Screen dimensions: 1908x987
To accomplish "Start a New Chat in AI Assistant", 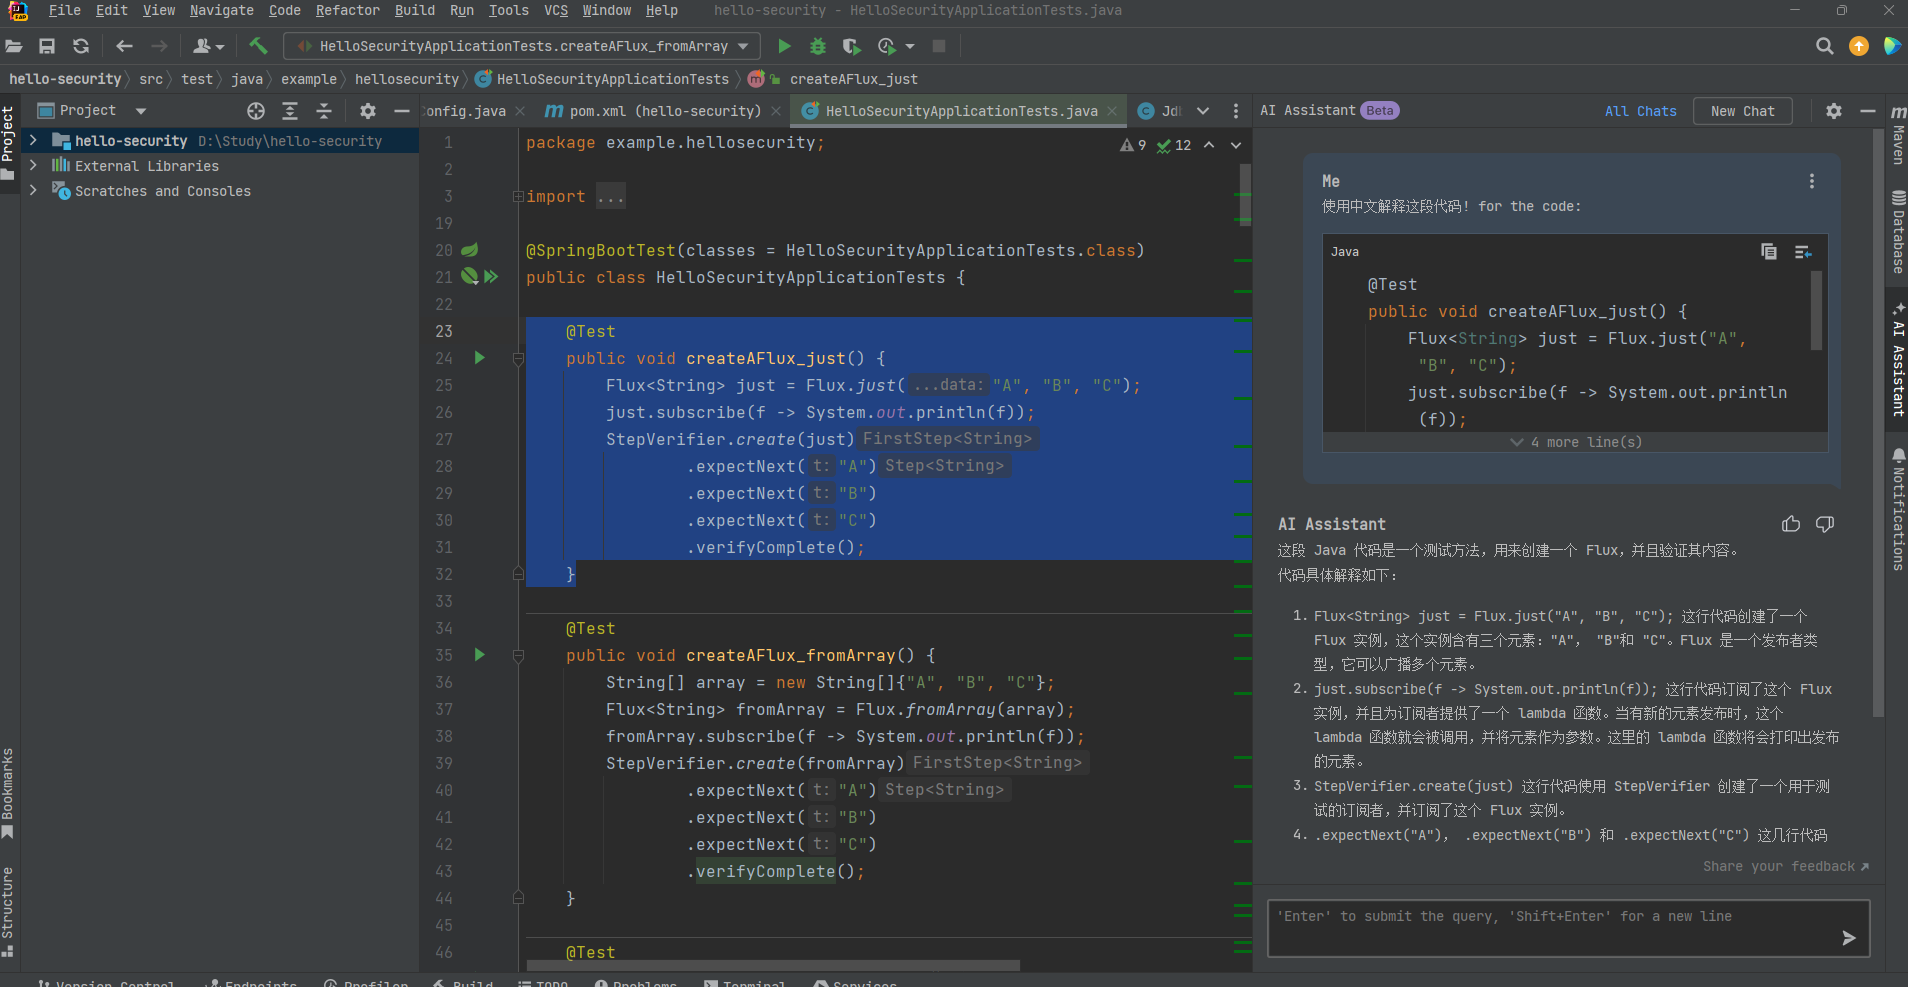I will (x=1742, y=110).
